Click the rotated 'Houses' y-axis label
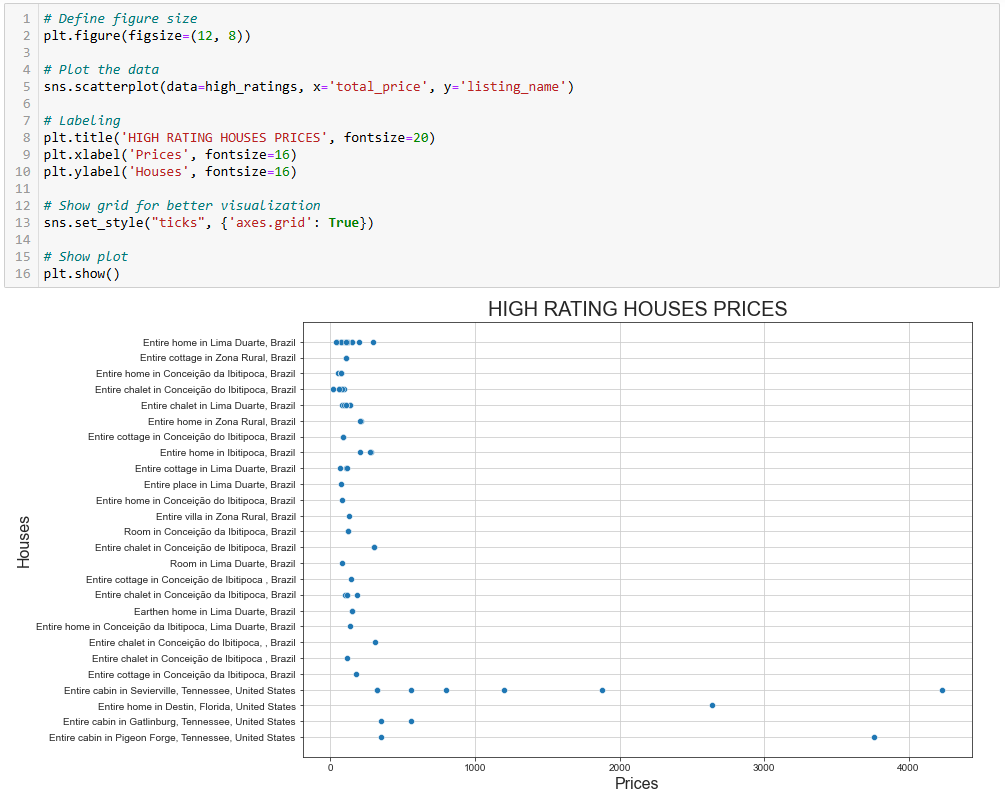This screenshot has height=793, width=1005. click(24, 541)
